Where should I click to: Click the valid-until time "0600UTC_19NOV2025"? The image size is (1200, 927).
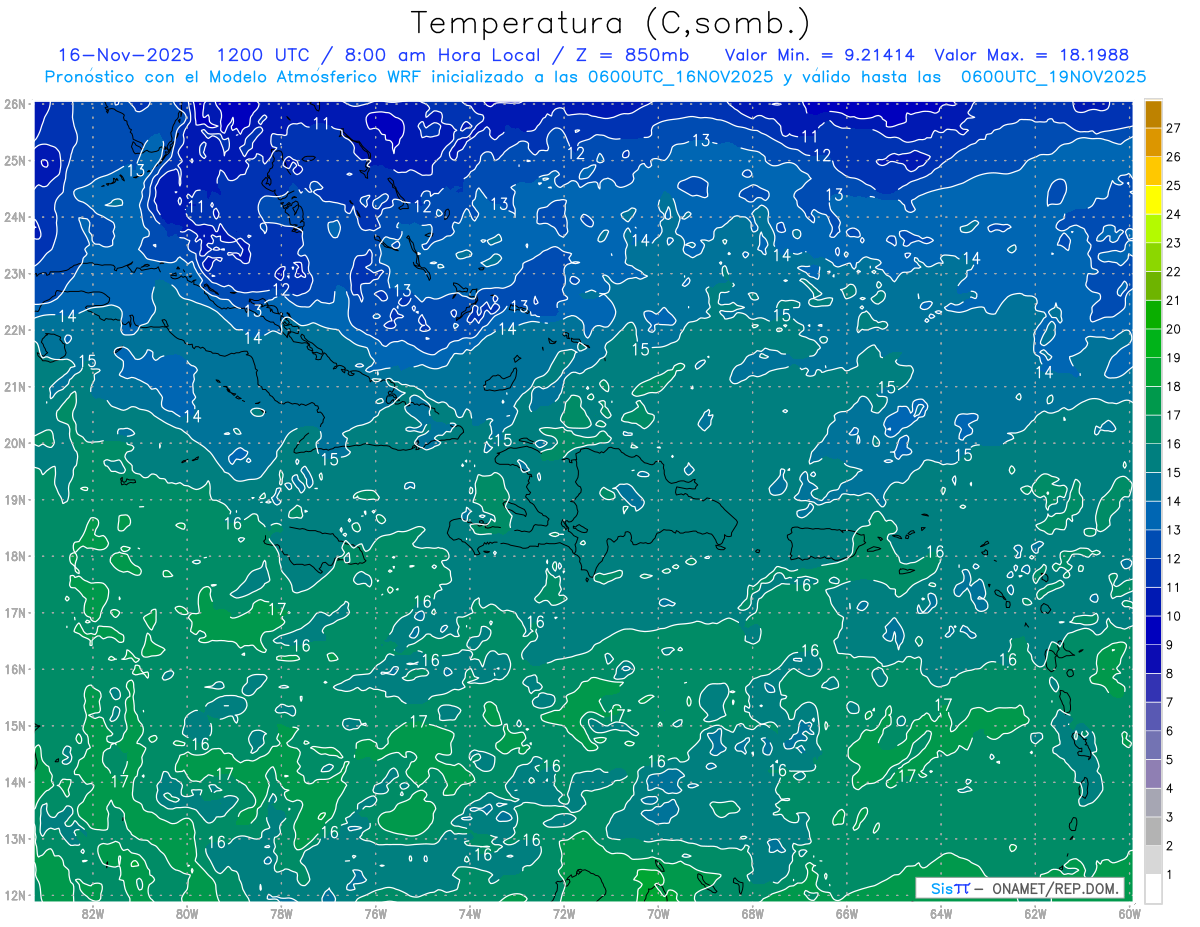[x=1053, y=77]
